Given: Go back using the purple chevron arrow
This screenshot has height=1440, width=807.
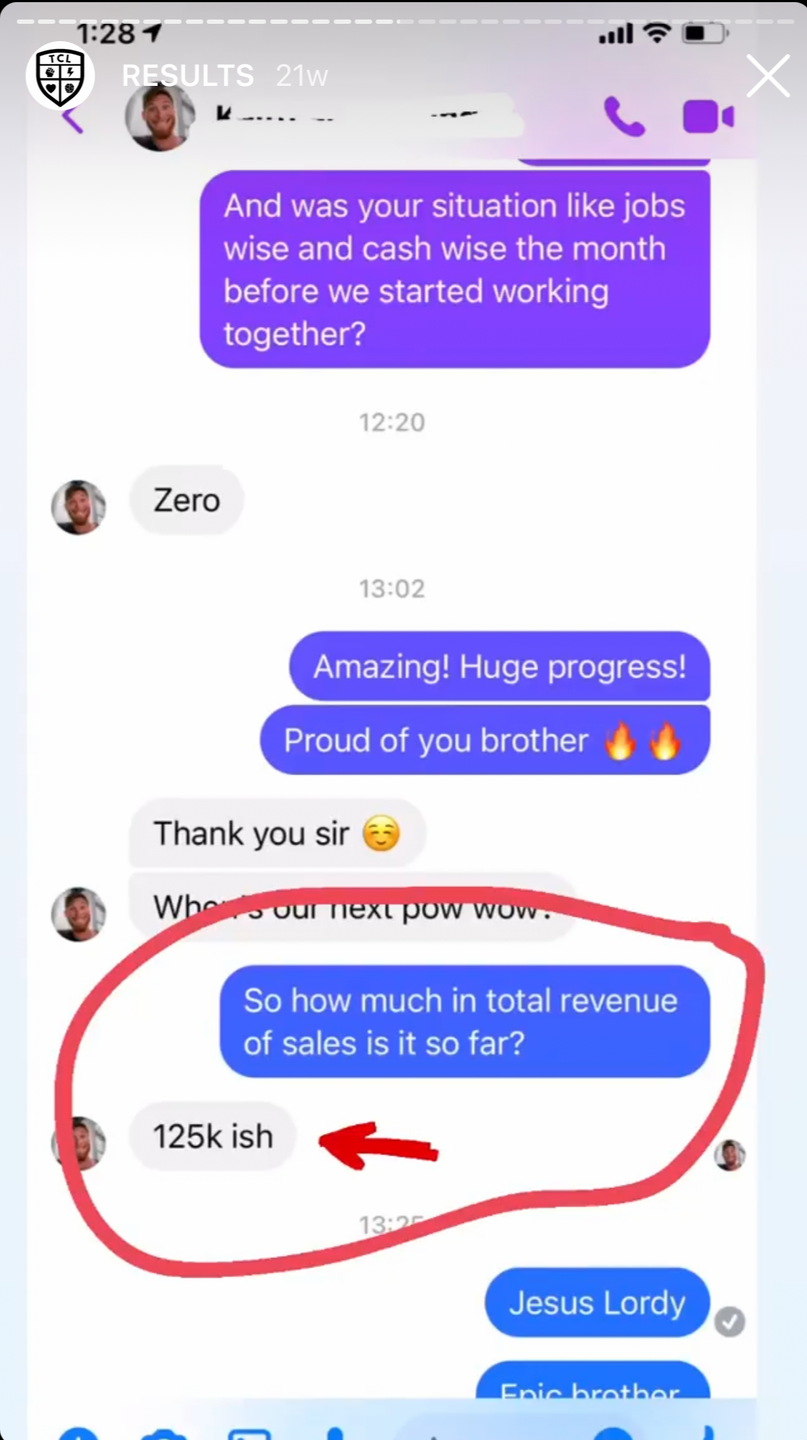Looking at the screenshot, I should pos(72,119).
